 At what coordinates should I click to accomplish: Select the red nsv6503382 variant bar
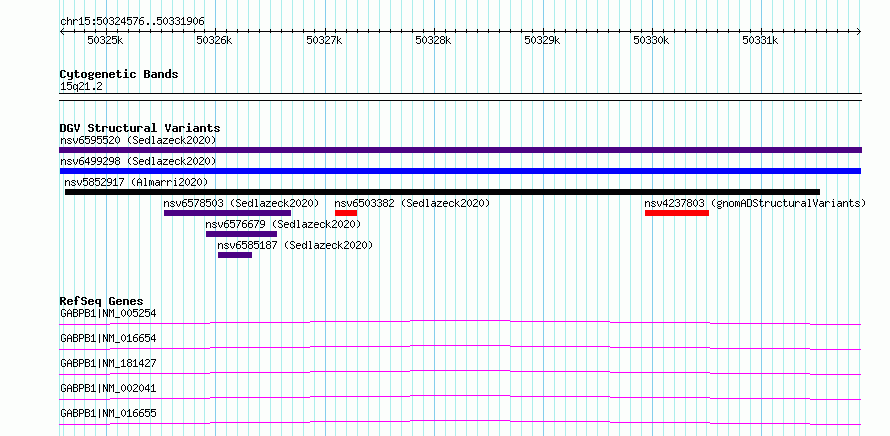pos(346,213)
